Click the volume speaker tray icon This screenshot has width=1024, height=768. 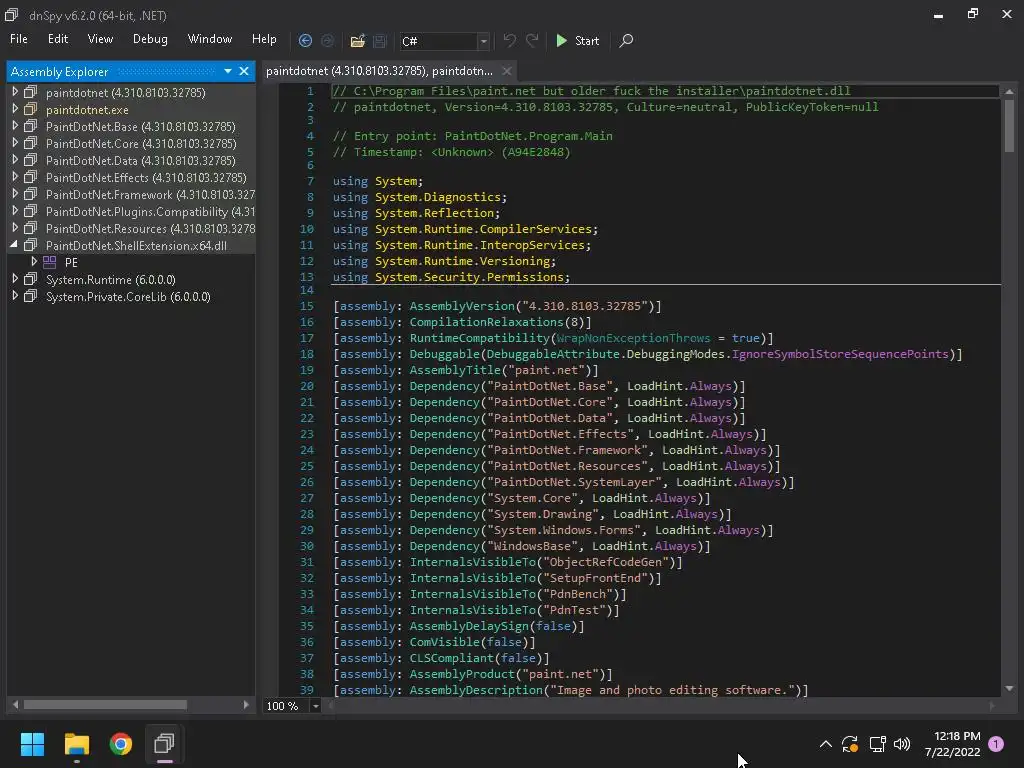coord(902,744)
